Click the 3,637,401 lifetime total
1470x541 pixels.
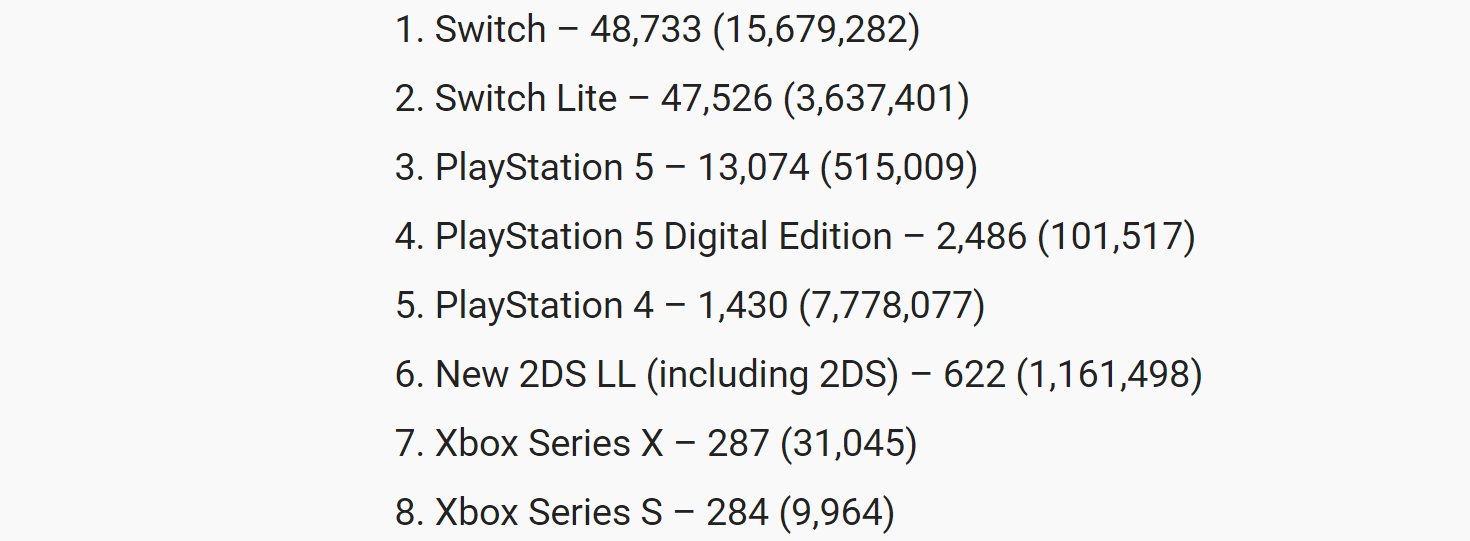(x=876, y=99)
